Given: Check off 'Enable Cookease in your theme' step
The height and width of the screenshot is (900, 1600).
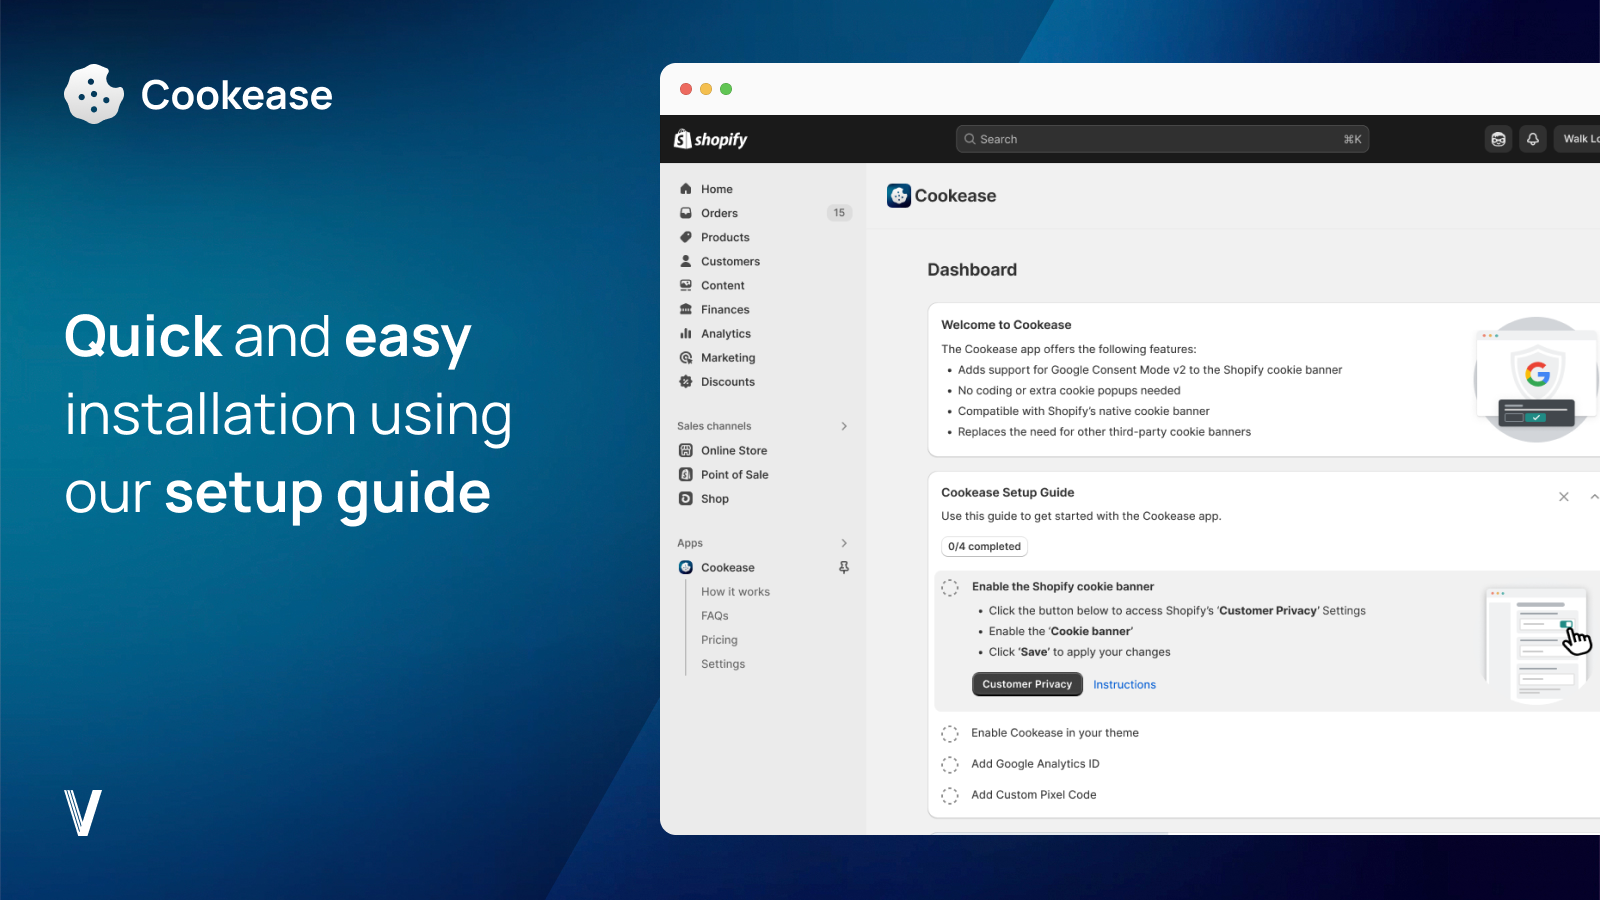Looking at the screenshot, I should pyautogui.click(x=949, y=733).
